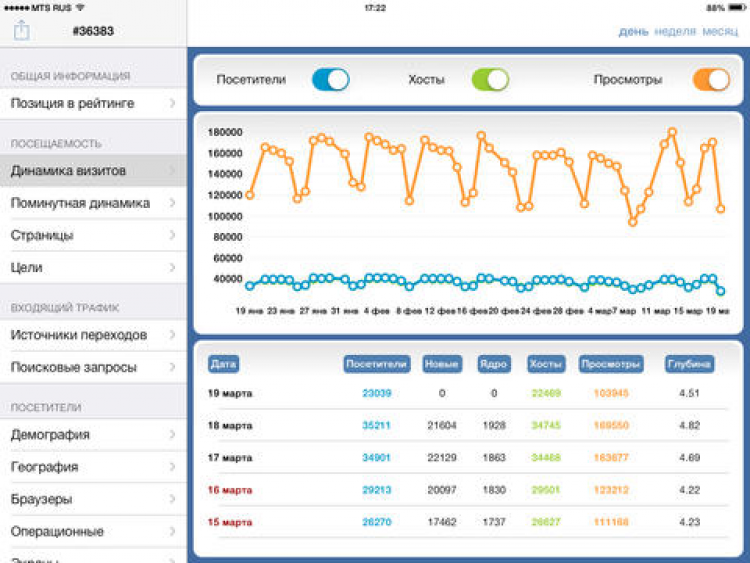Open Позиция в рейтинге
The image size is (750, 563).
93,103
